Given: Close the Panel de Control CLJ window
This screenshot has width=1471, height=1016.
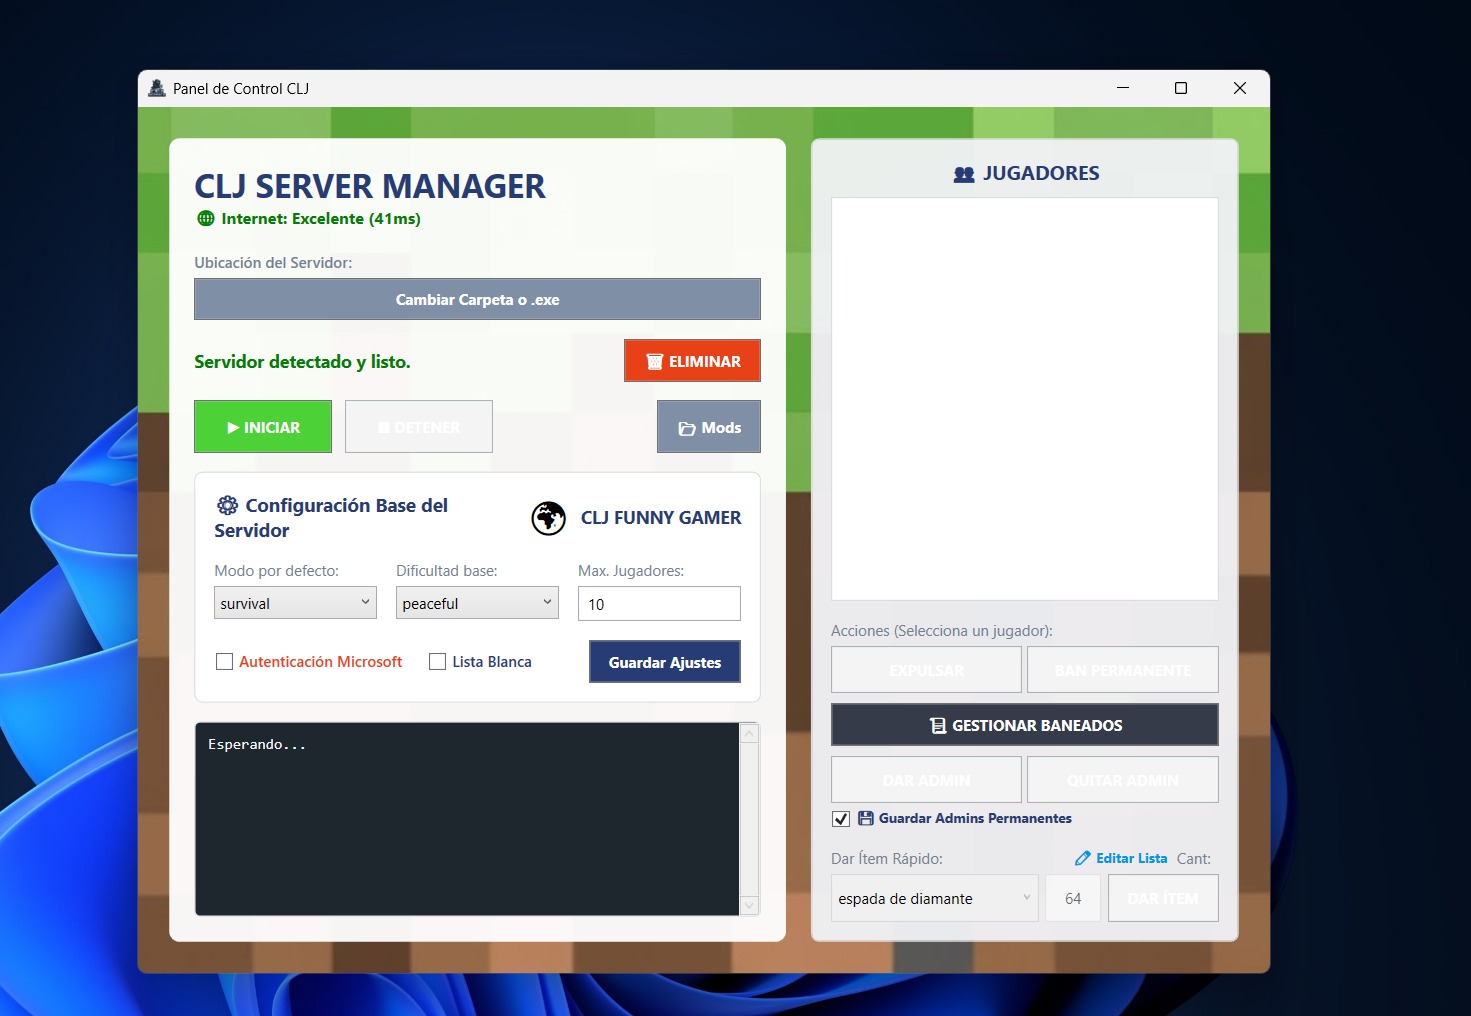Looking at the screenshot, I should [1240, 88].
